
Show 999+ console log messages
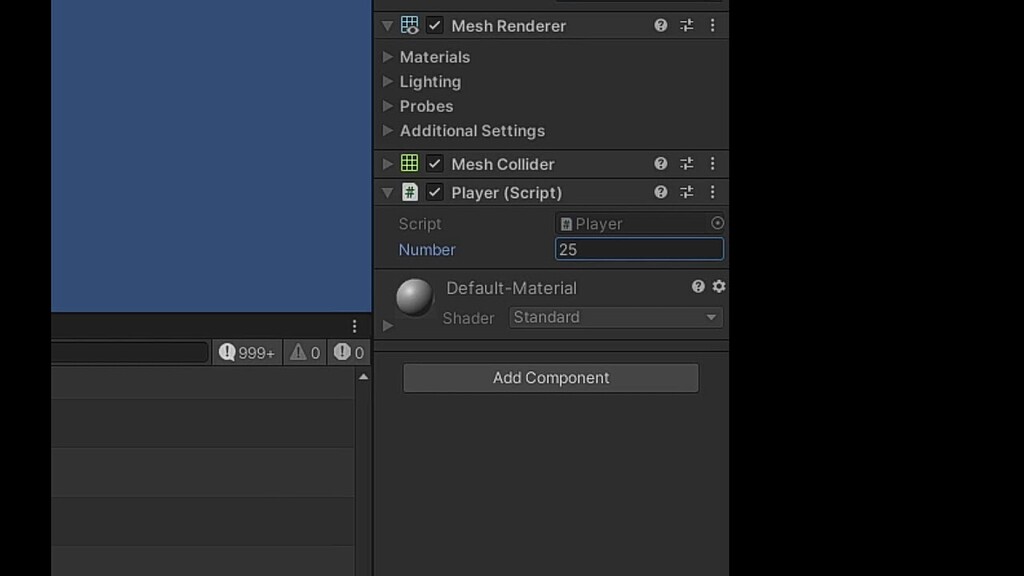[x=246, y=352]
